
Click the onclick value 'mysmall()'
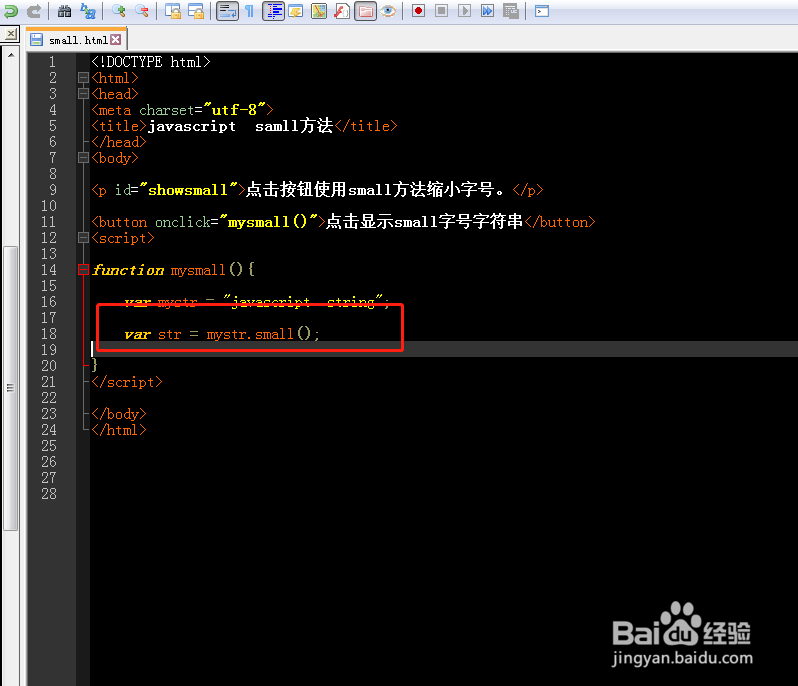268,222
